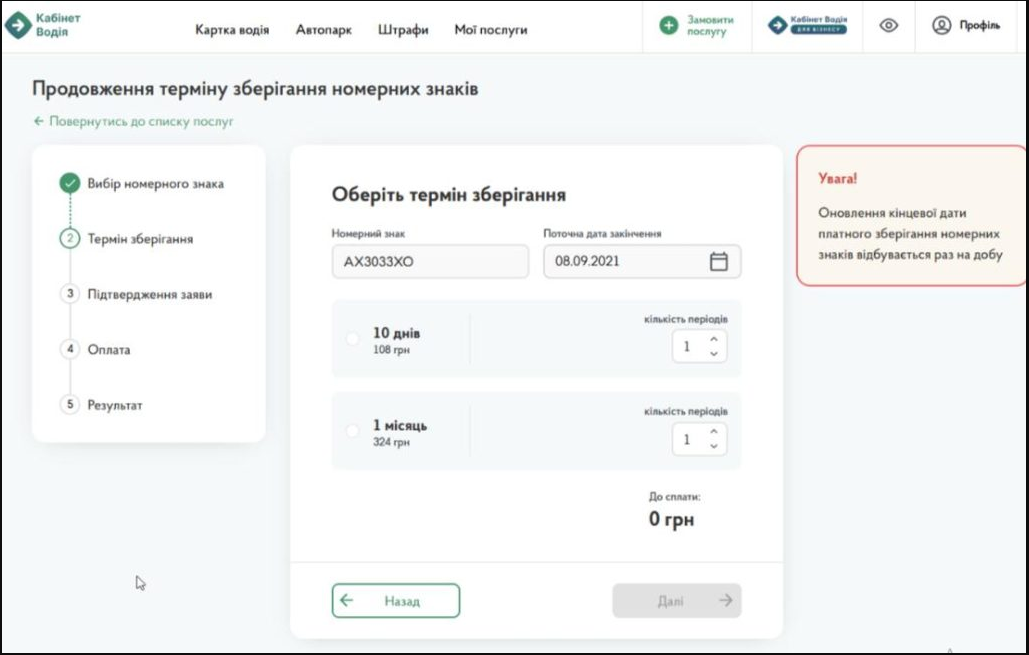1029x655 pixels.
Task: Click the back arrow inside Назад button
Action: coord(347,600)
